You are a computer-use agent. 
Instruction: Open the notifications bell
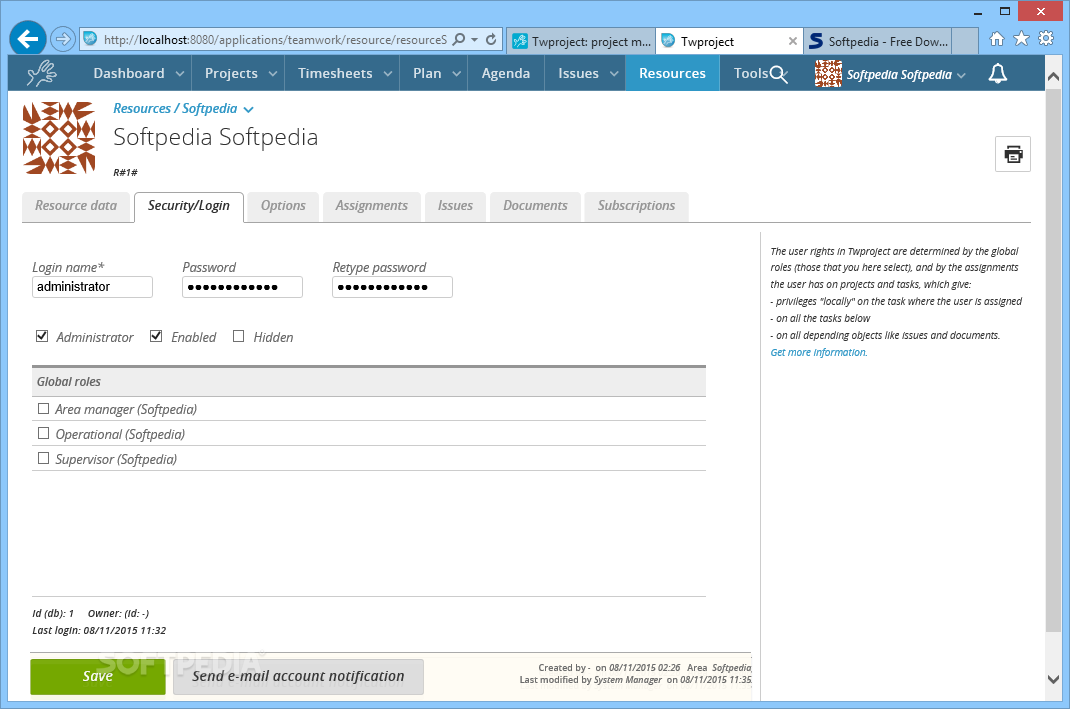click(998, 73)
